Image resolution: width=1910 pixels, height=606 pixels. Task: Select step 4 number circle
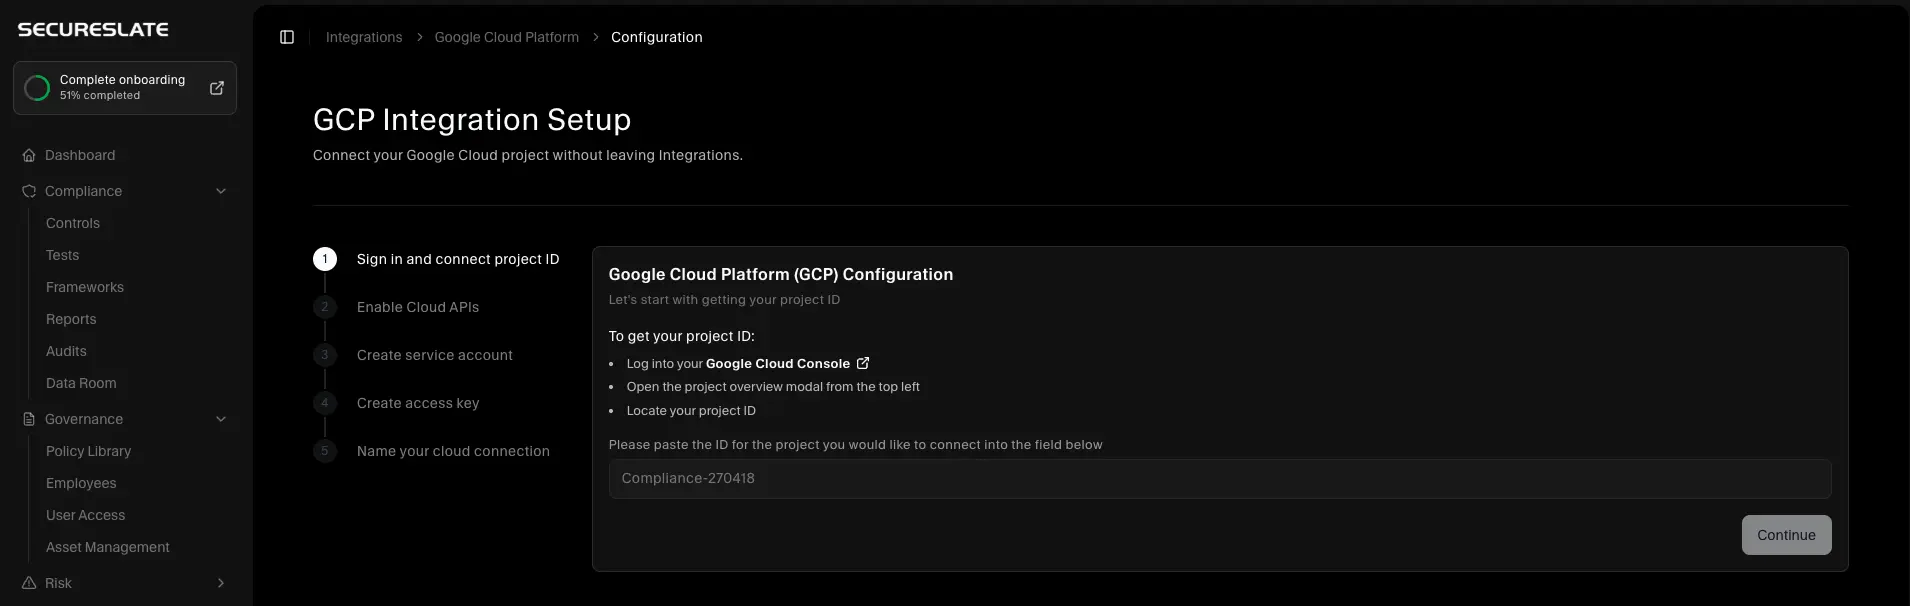pos(325,403)
